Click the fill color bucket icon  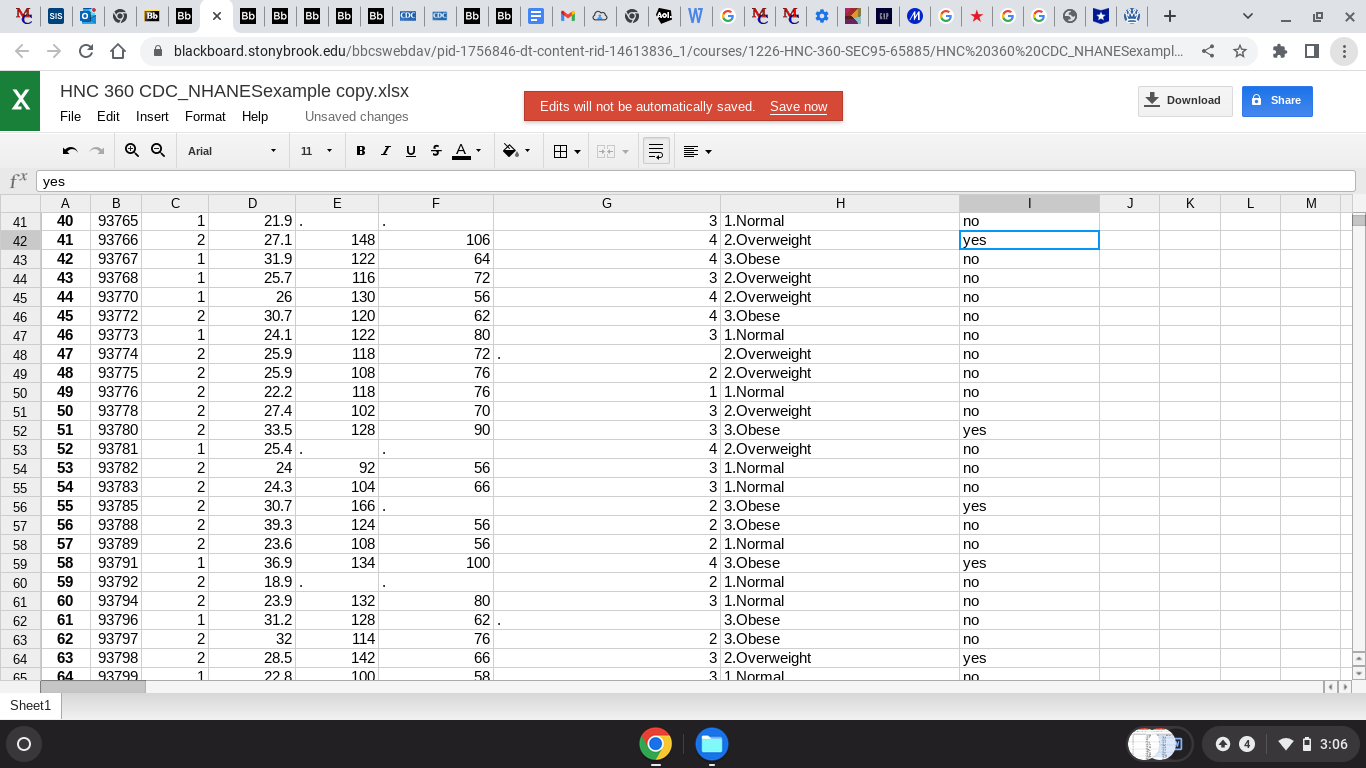511,151
